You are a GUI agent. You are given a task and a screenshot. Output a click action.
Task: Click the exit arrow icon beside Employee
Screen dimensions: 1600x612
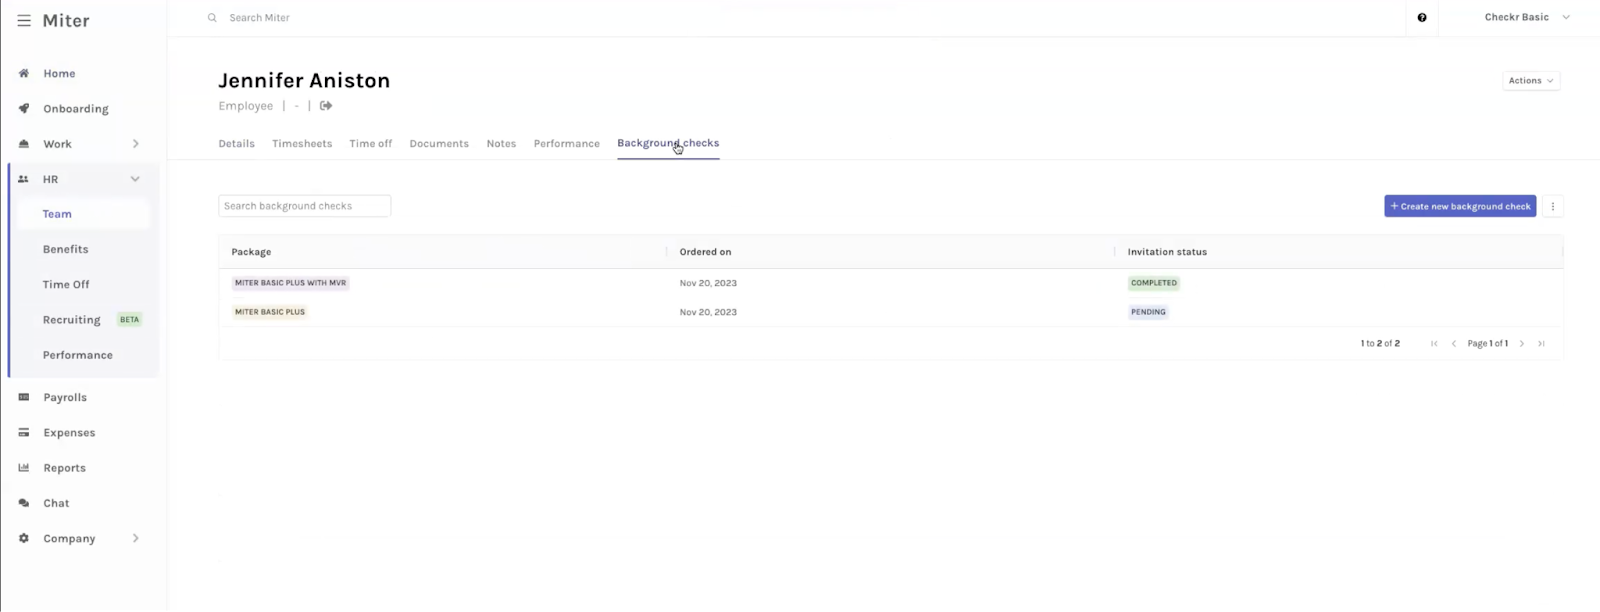[326, 106]
